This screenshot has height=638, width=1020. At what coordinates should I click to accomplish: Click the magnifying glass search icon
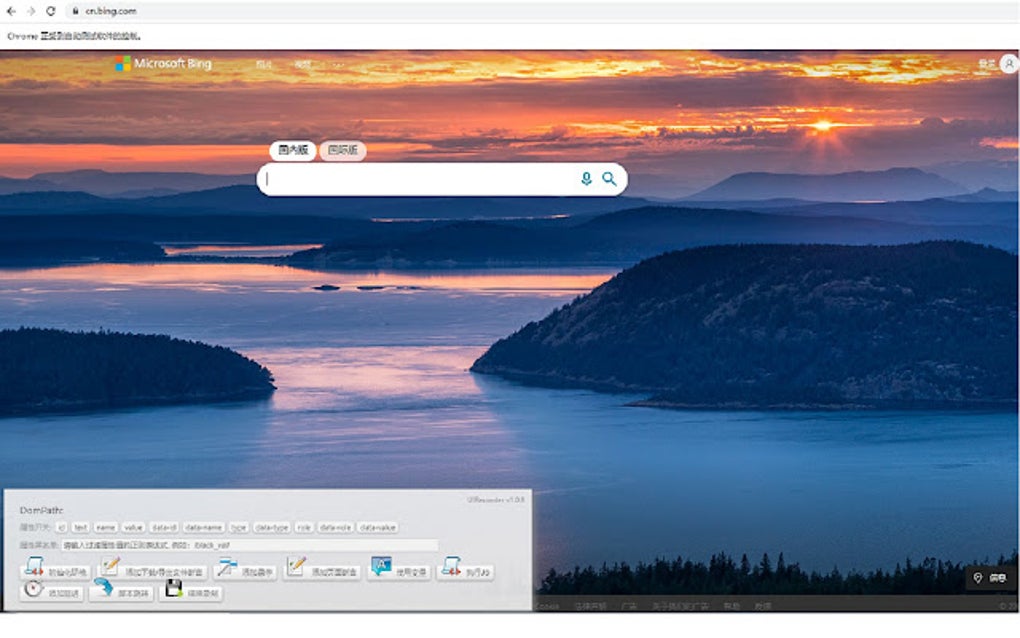(x=610, y=179)
